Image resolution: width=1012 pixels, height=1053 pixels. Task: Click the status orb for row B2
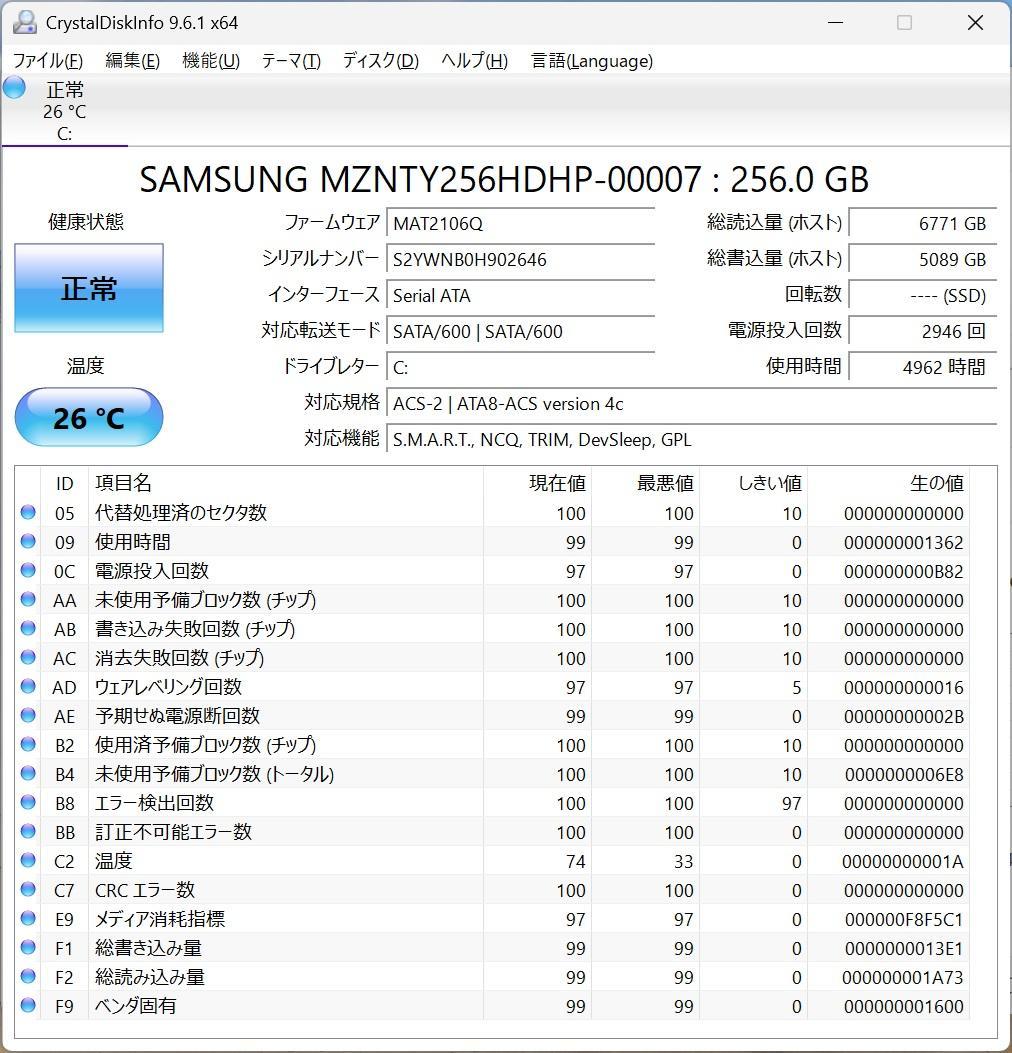pos(28,744)
